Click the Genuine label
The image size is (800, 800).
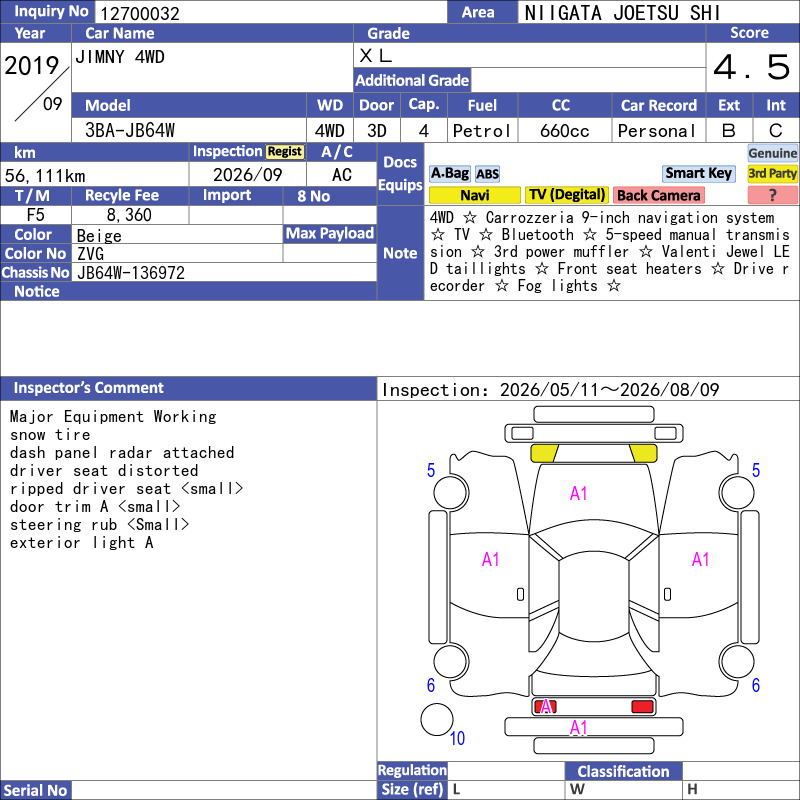(772, 153)
